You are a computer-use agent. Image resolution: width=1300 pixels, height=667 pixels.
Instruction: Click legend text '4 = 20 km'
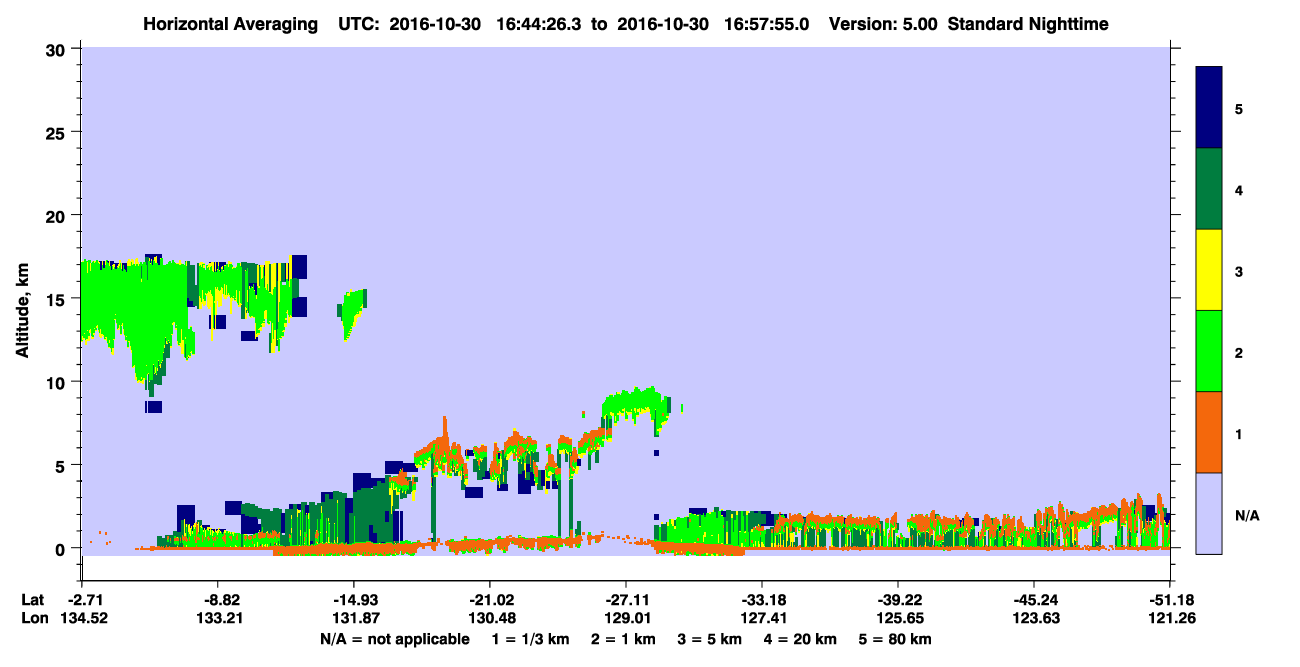pos(802,639)
